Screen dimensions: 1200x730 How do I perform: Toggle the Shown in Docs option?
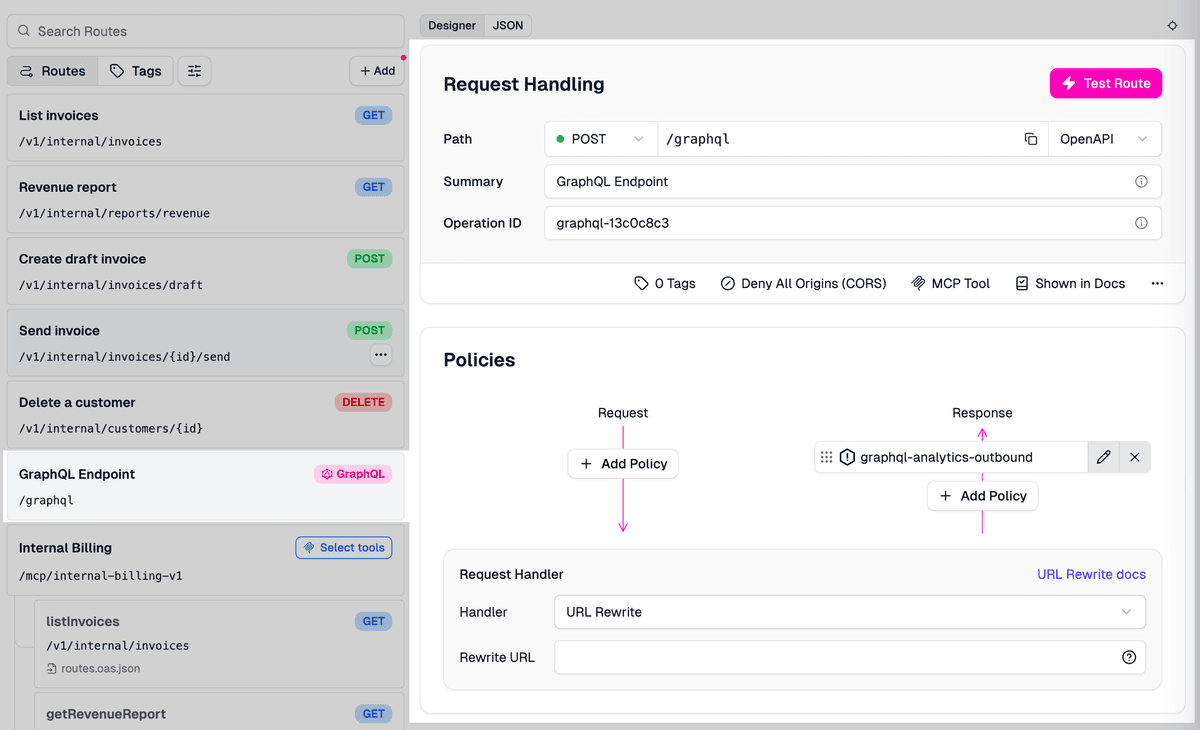pos(1070,283)
